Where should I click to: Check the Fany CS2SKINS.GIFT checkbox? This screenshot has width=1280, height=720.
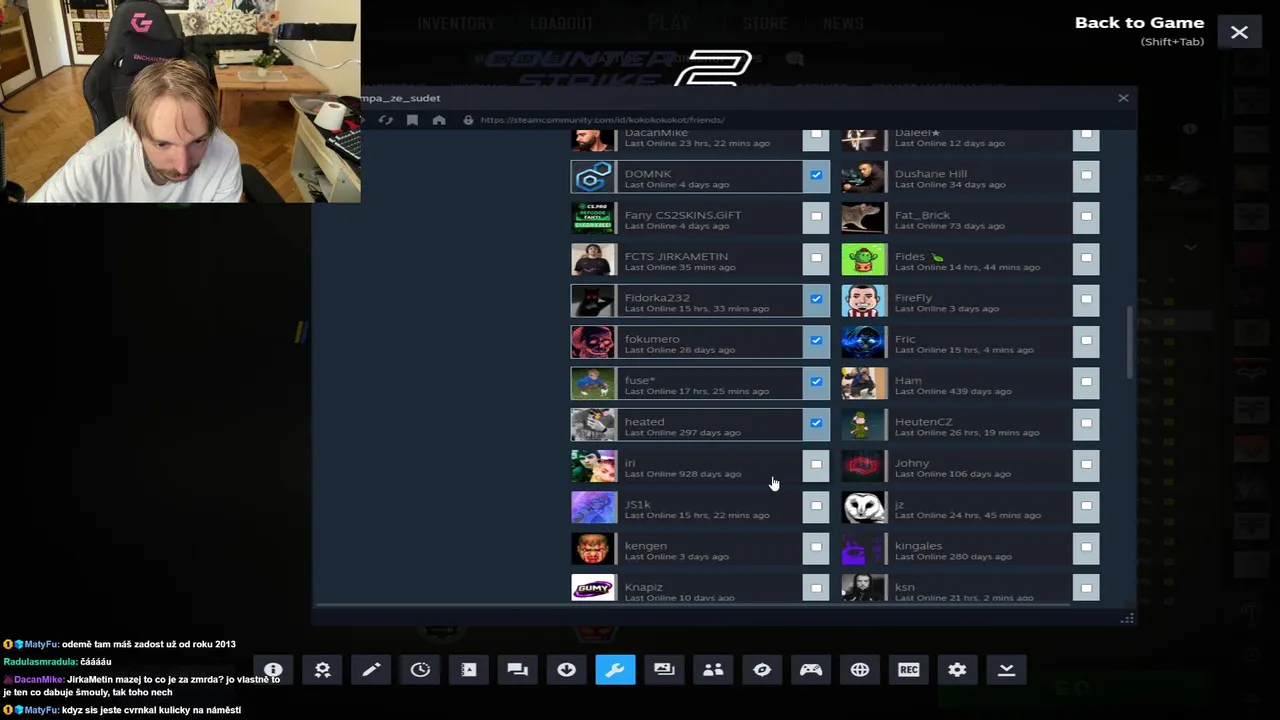point(816,216)
